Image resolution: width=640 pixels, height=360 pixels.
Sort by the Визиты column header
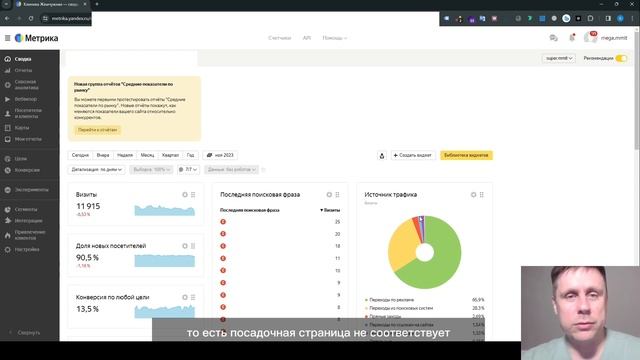point(330,210)
